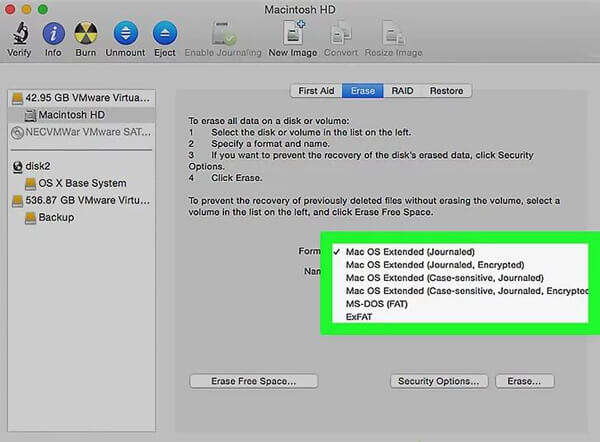
Task: Open the Info toolbar icon
Action: 53,34
